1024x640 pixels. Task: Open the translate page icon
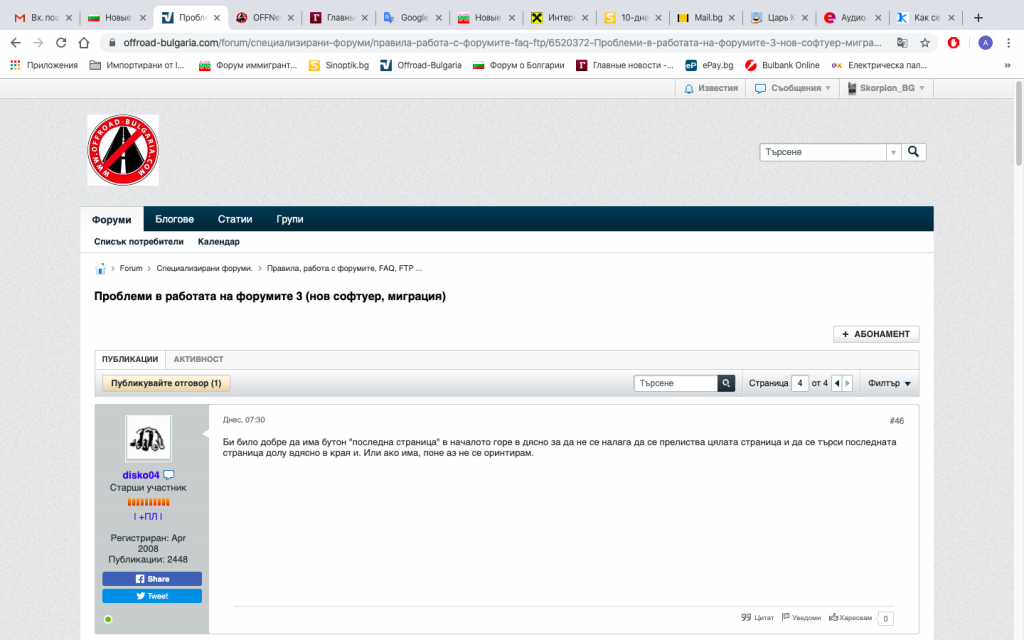902,42
